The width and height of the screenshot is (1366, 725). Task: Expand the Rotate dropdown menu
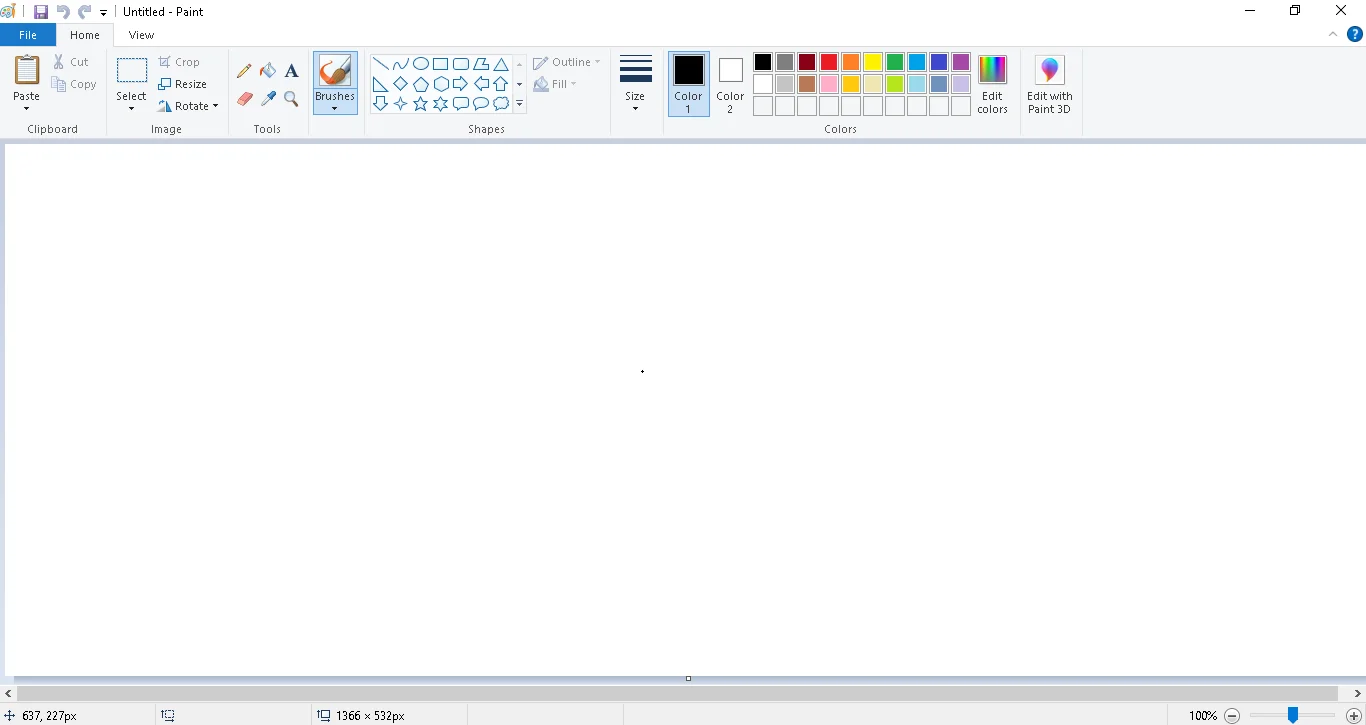point(215,106)
